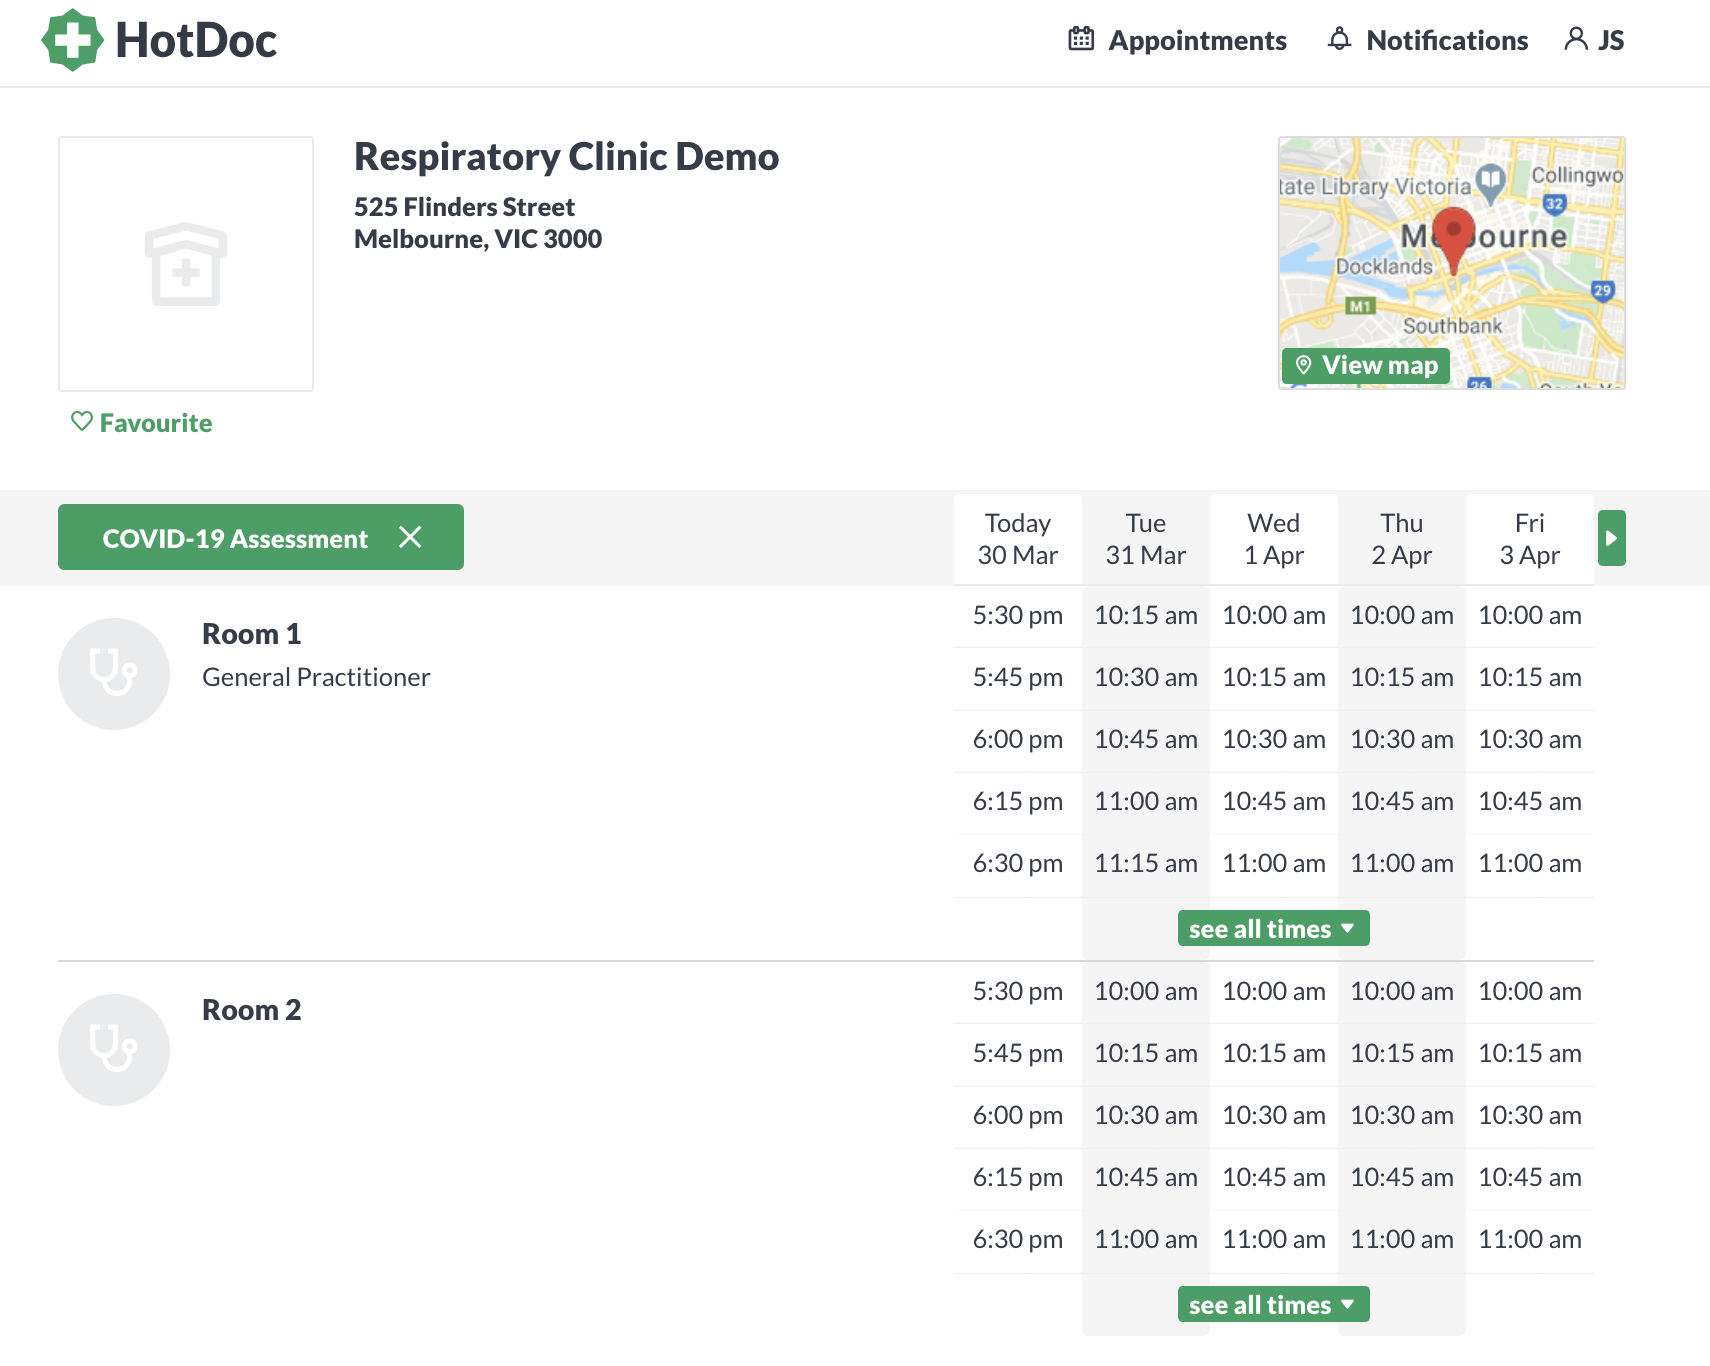Select the 10:00 am slot for Room 2 today column
Viewport: 1710px width, 1366px height.
coord(1145,991)
